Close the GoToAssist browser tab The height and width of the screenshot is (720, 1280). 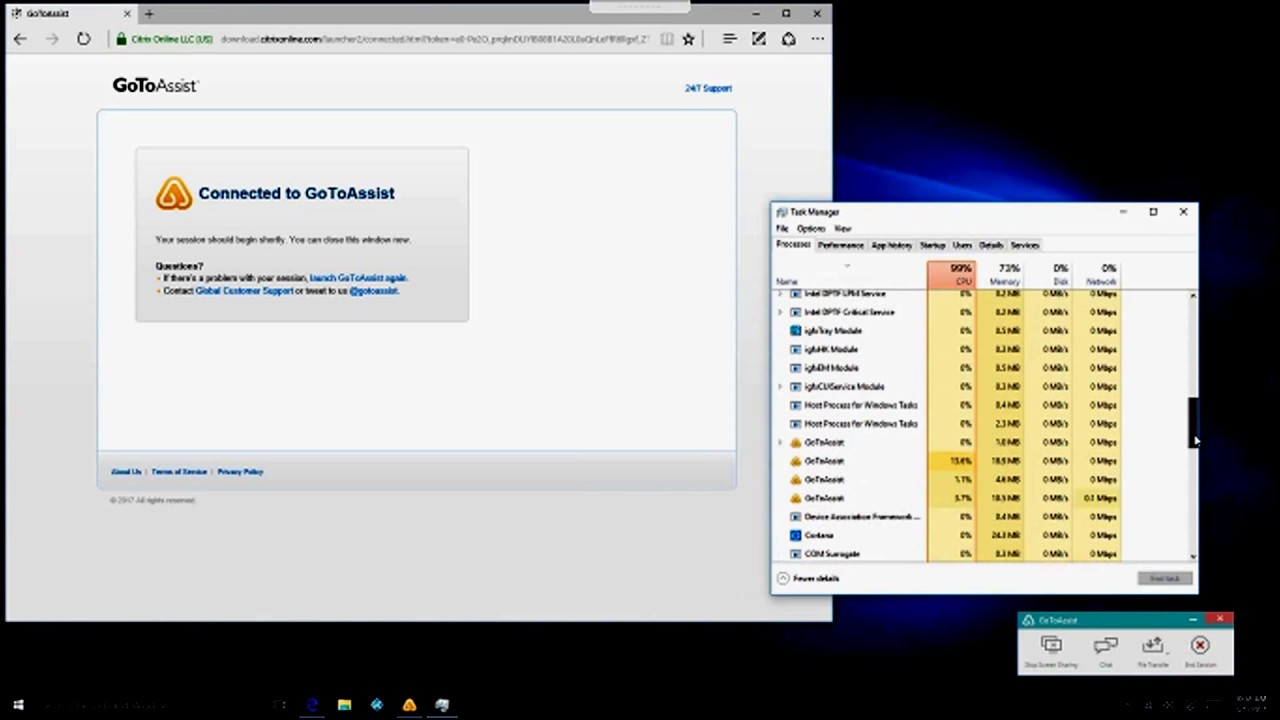coord(127,14)
